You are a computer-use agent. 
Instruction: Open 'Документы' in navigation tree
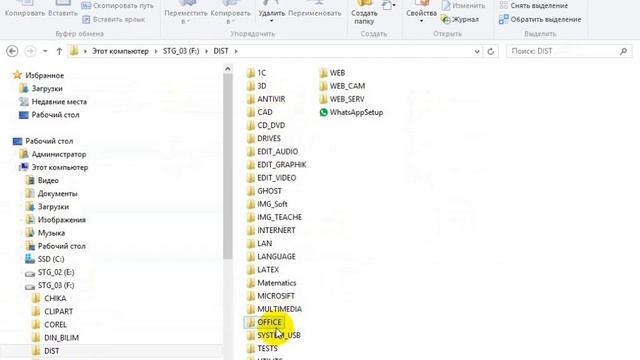pos(51,193)
